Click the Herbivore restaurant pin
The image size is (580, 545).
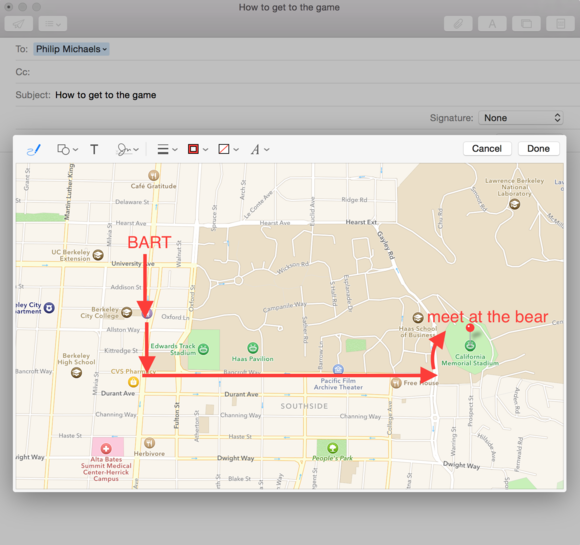click(x=149, y=443)
